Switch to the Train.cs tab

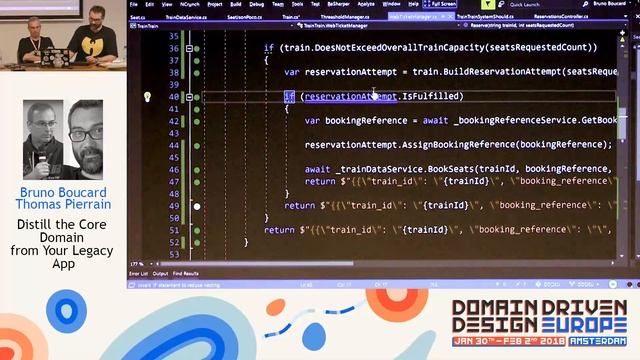291,17
